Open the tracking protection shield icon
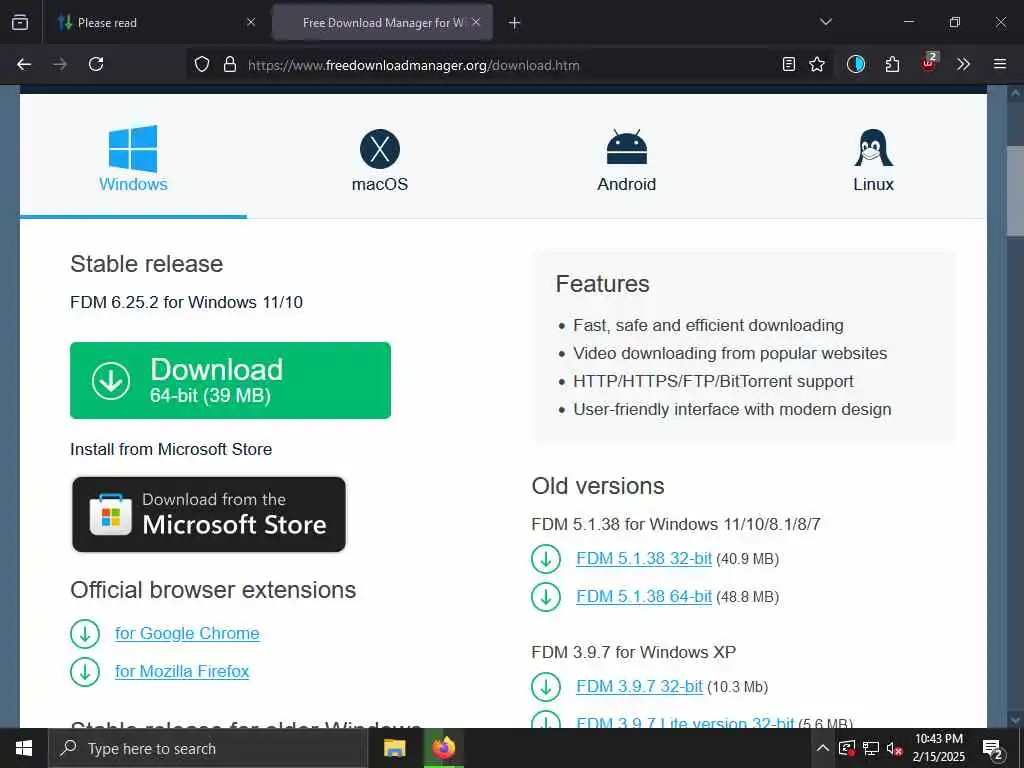This screenshot has width=1024, height=768. point(202,65)
